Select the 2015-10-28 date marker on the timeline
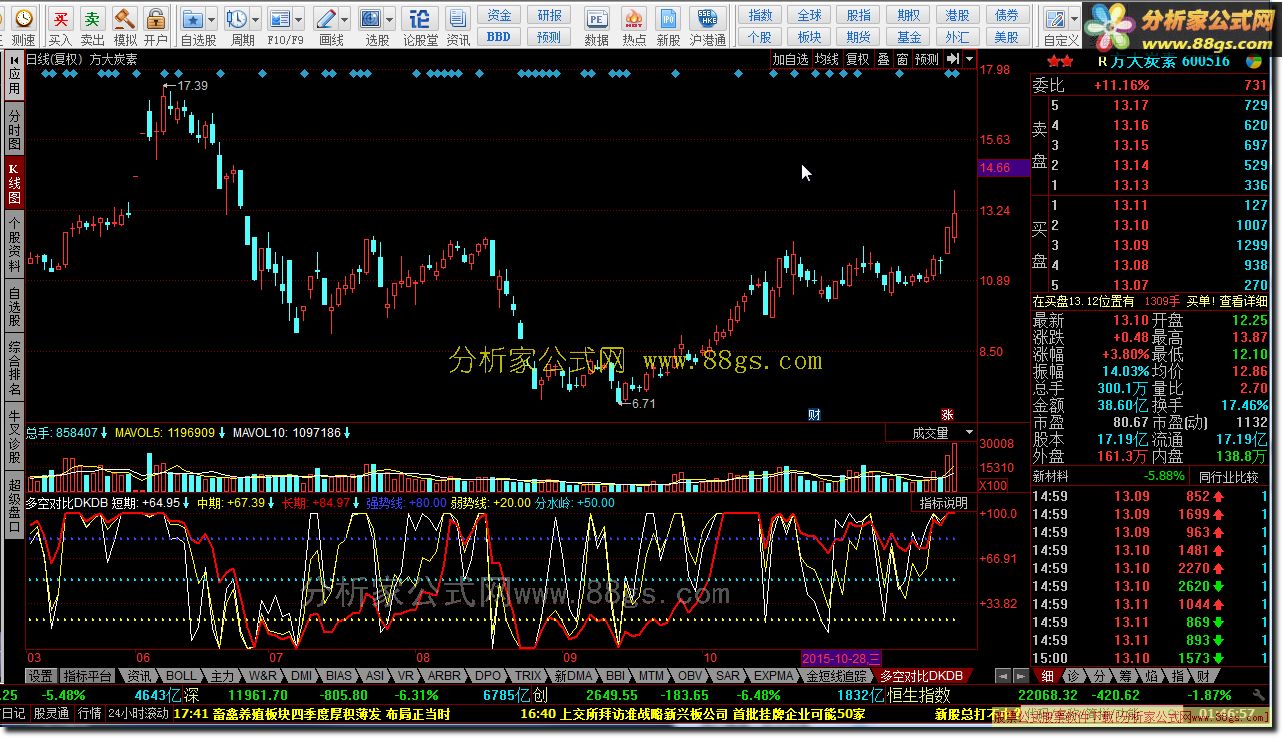Screen dimensions: 1284x738 pos(841,658)
